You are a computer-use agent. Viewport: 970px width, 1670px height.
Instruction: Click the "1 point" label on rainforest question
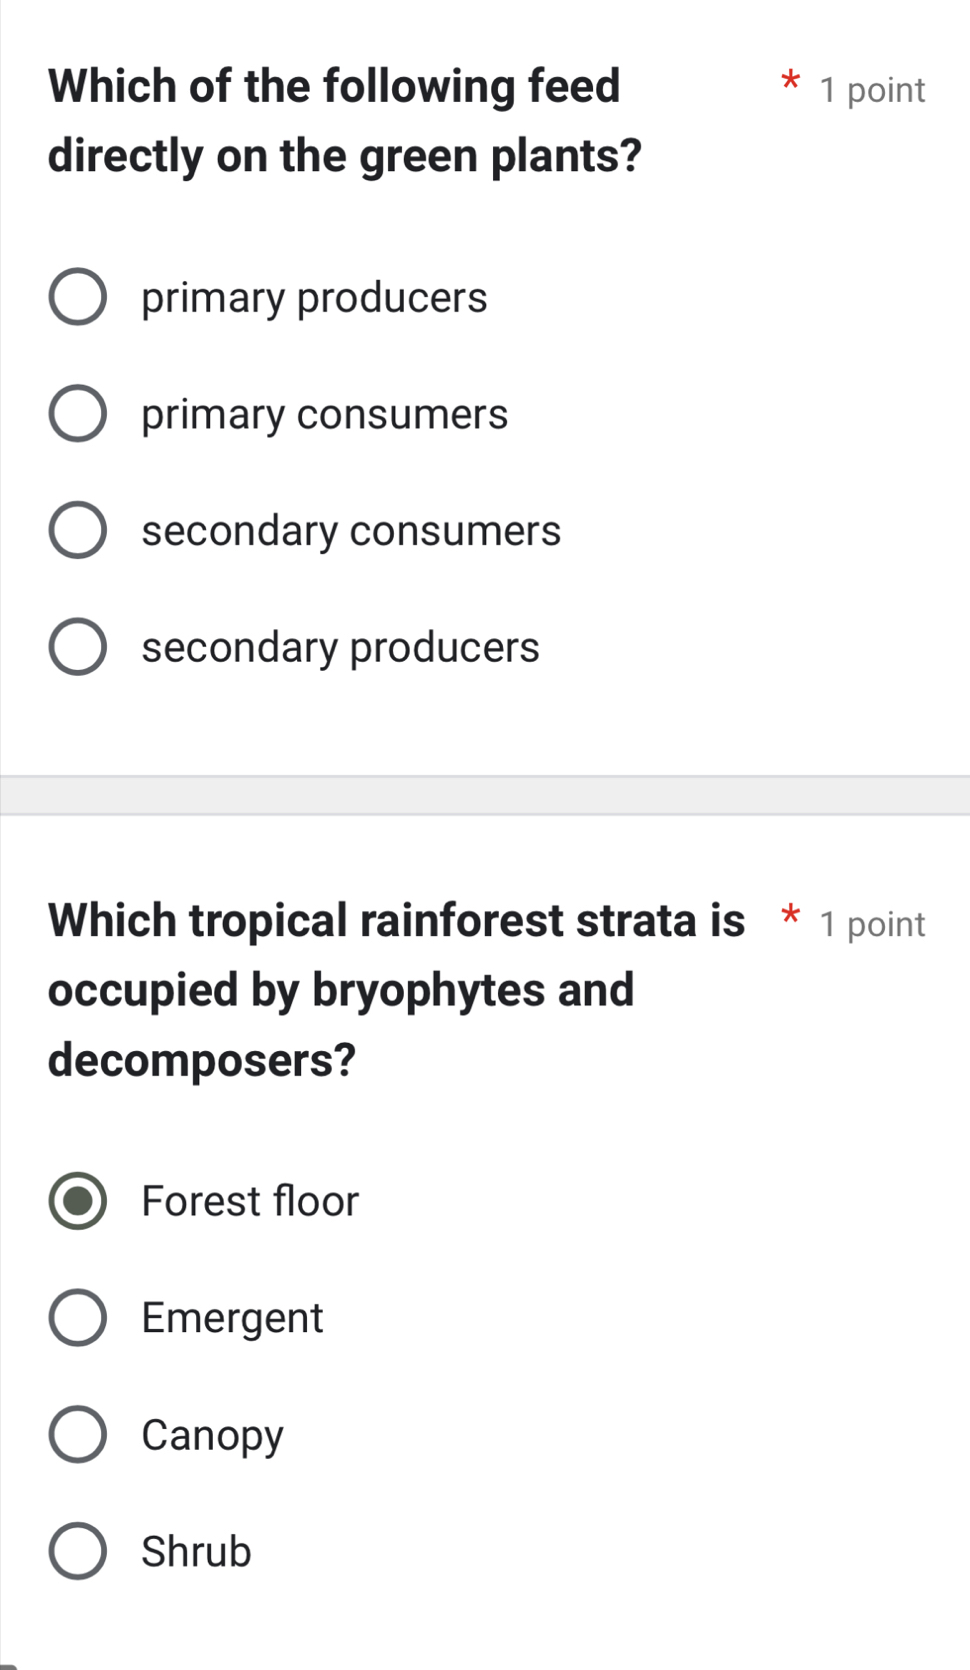click(x=872, y=924)
